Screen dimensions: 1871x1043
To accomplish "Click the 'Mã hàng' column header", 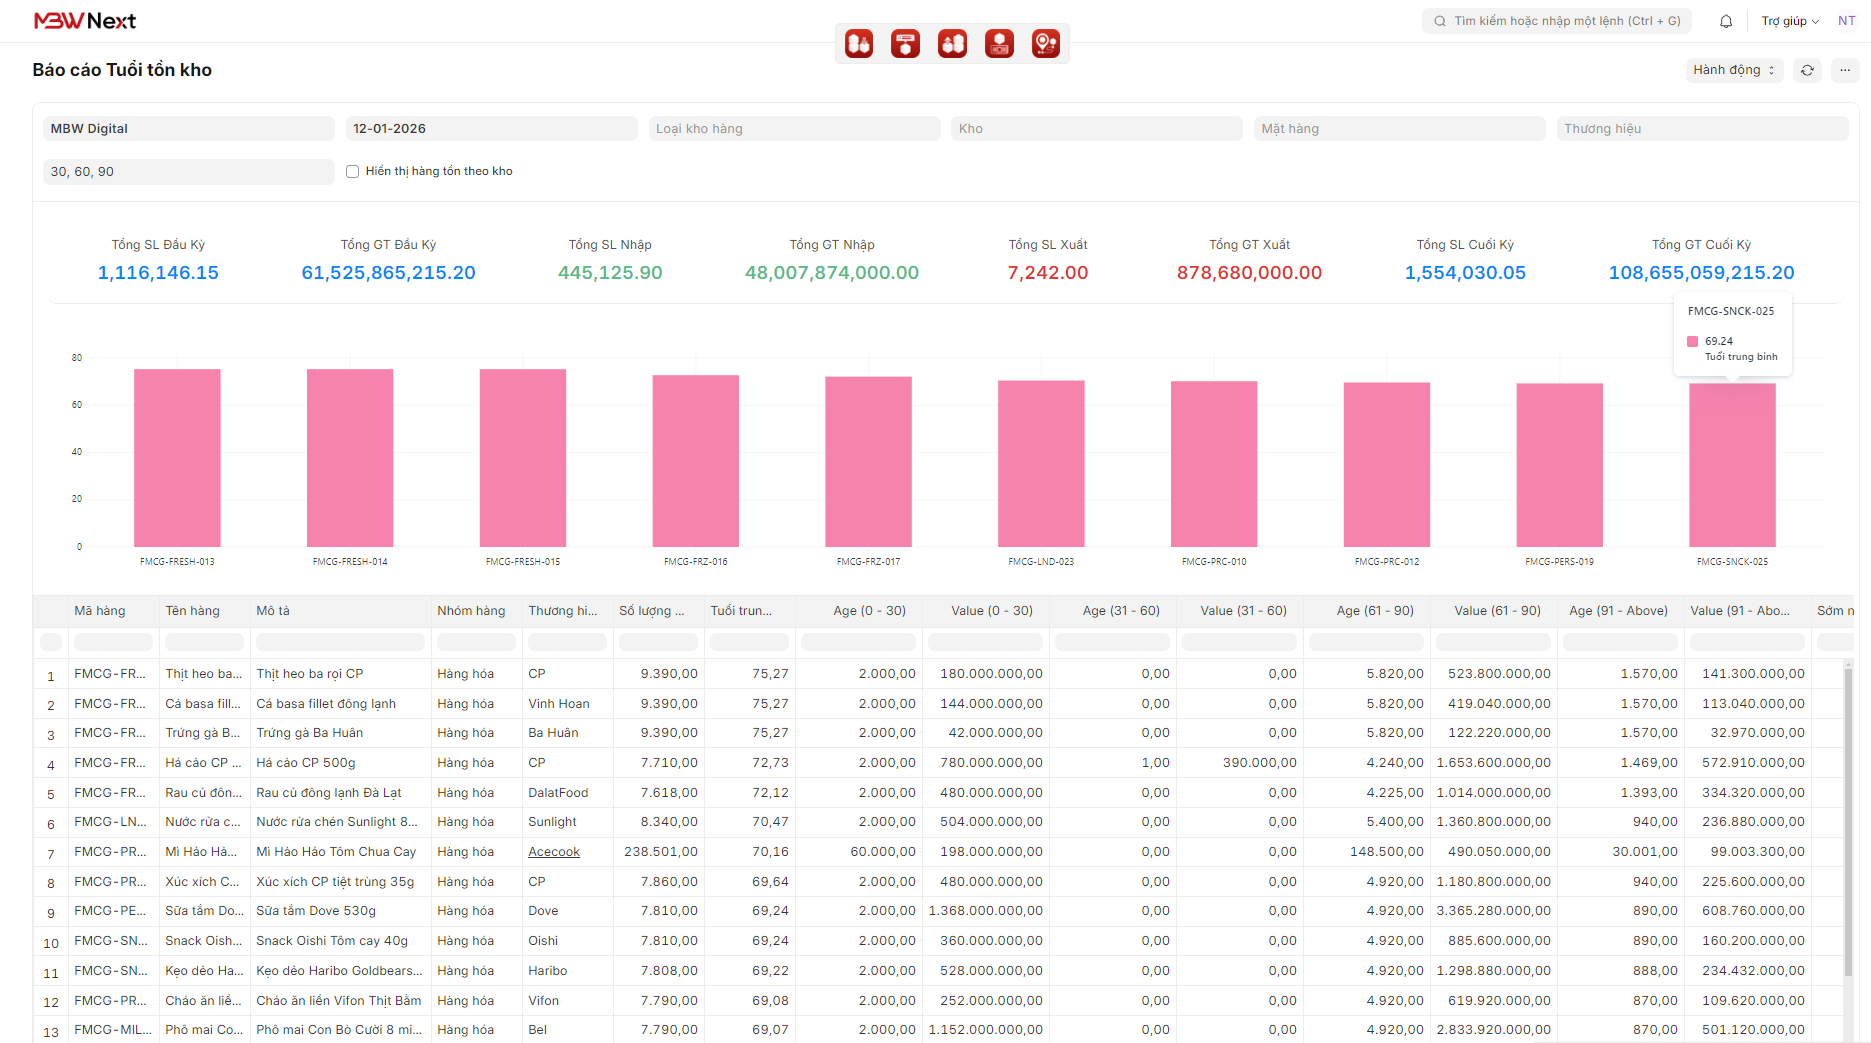I will coord(100,611).
